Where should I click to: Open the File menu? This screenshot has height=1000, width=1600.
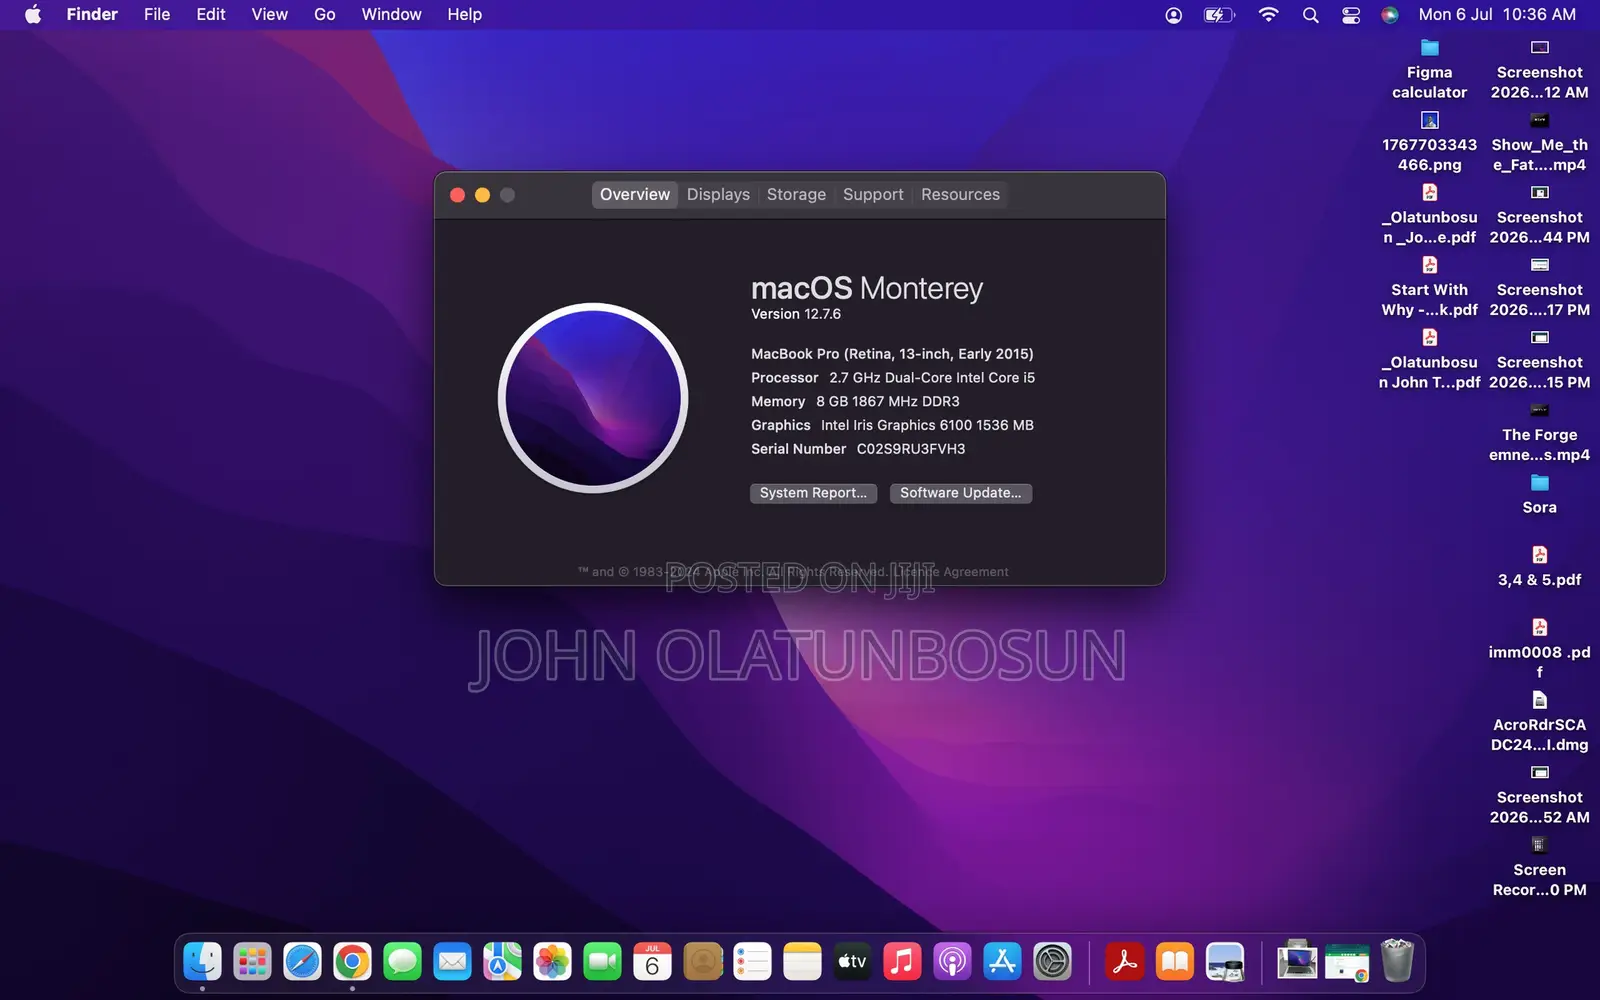tap(157, 14)
